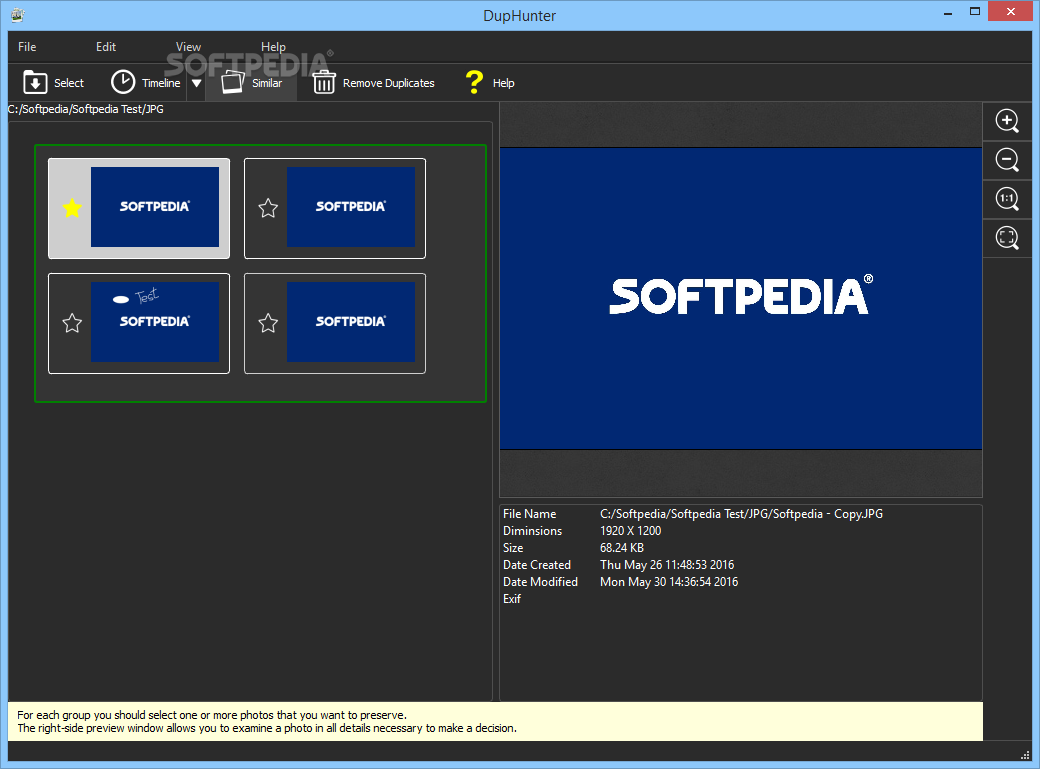
Task: Open the Help menu
Action: (273, 47)
